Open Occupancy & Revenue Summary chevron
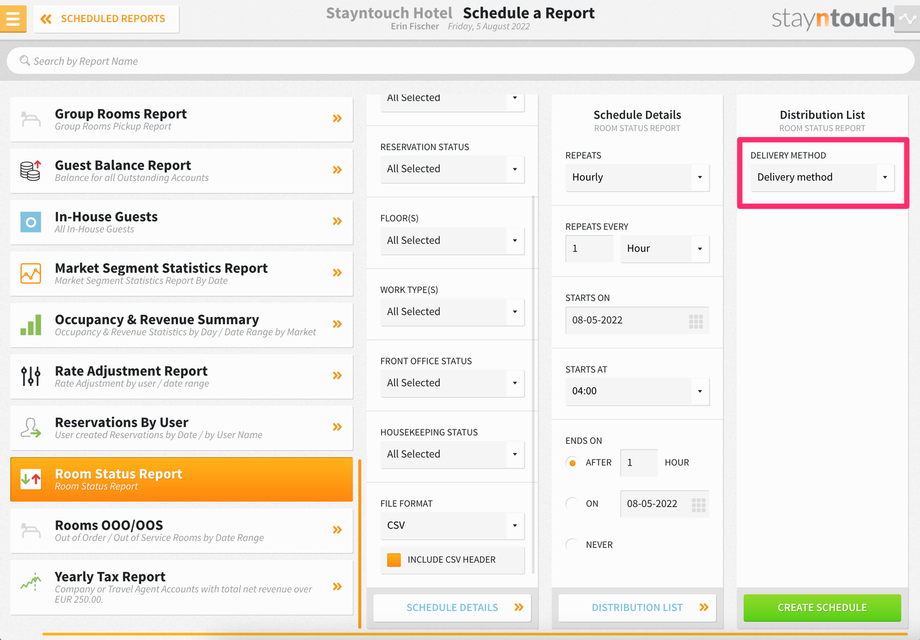Screen dimensions: 920x640 [337, 324]
